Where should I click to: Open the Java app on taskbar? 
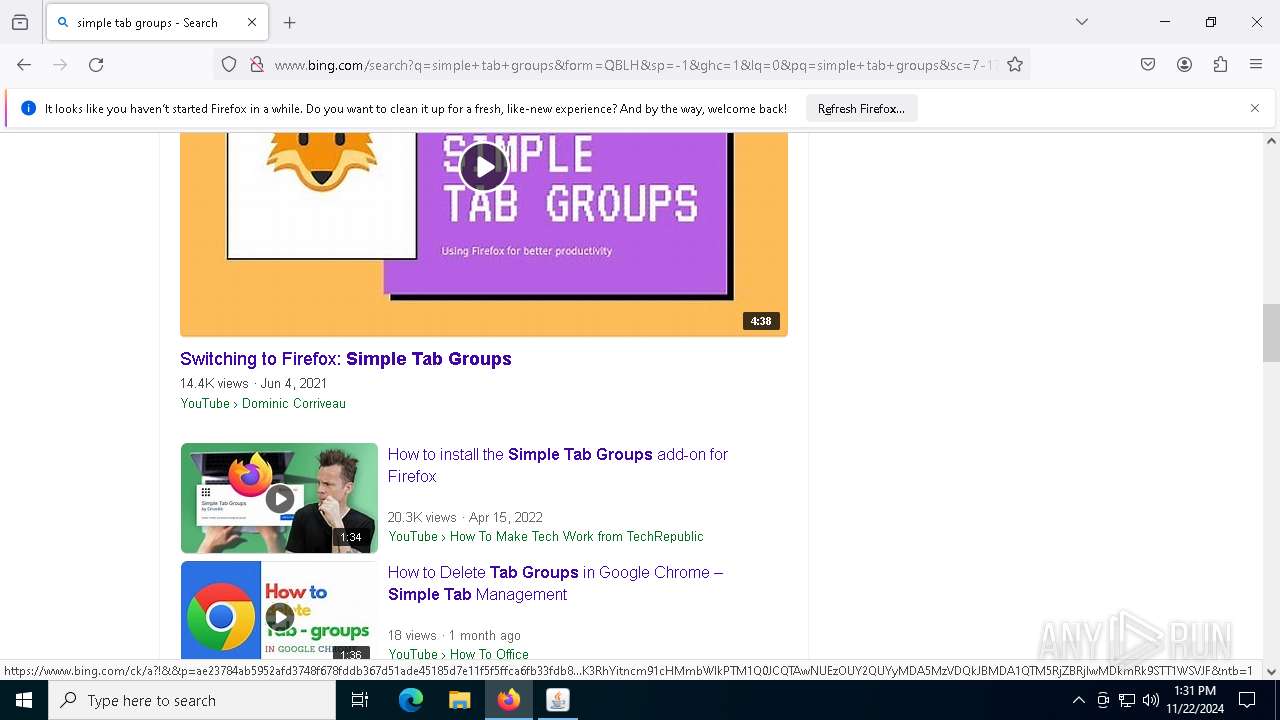[x=558, y=700]
